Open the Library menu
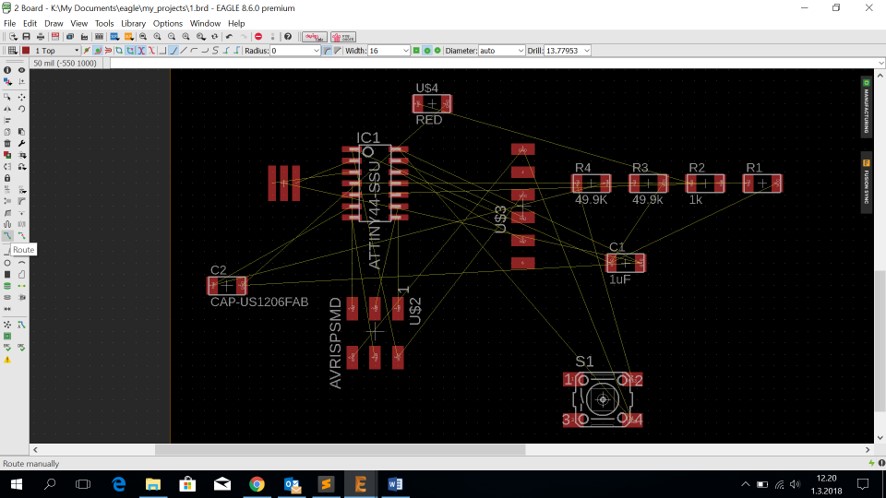This screenshot has height=498, width=886. pos(133,23)
